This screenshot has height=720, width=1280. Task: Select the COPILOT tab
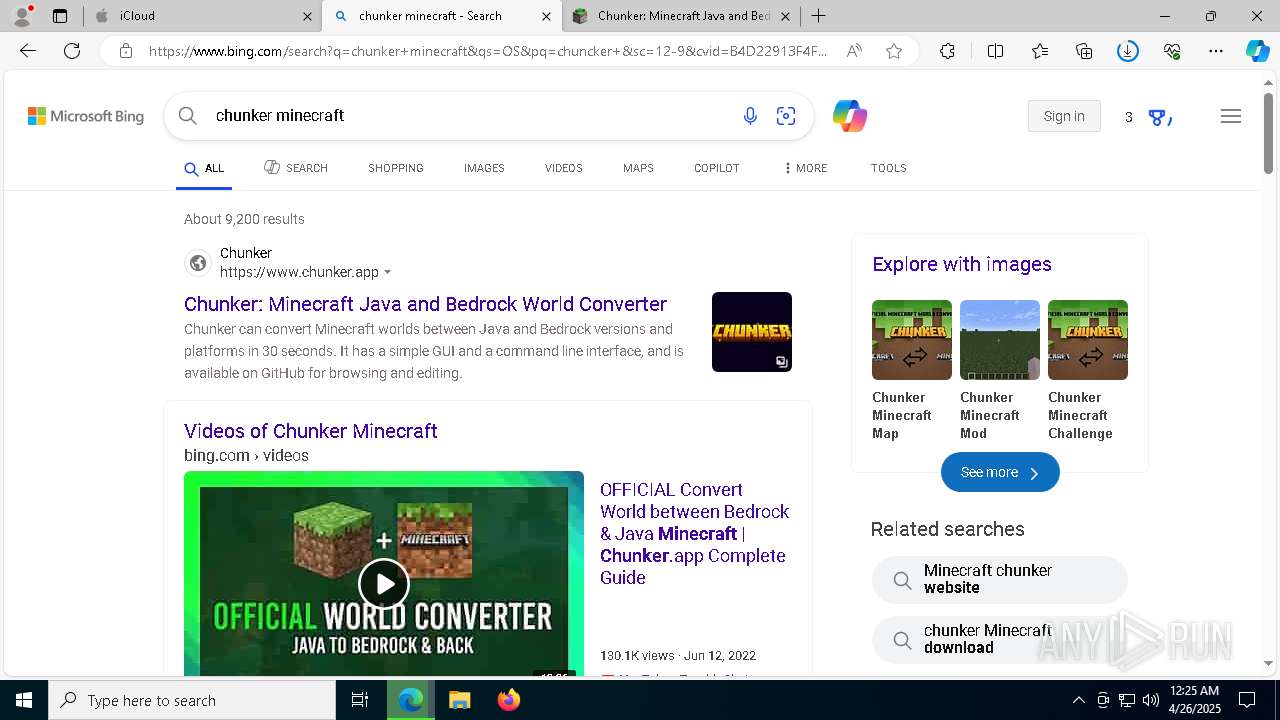click(717, 168)
